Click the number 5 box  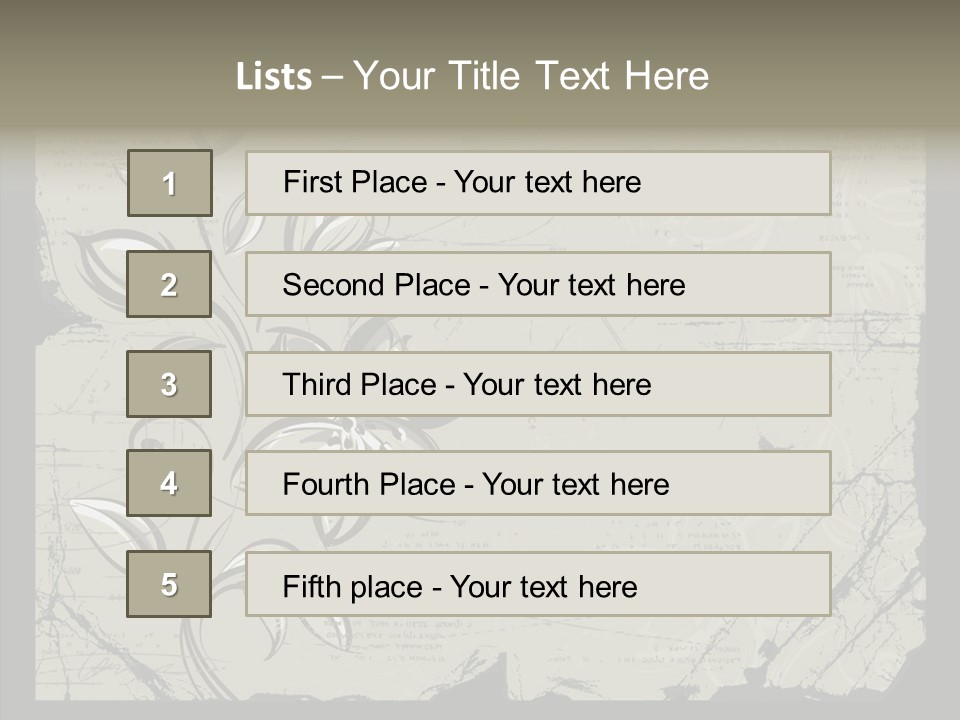coord(169,583)
